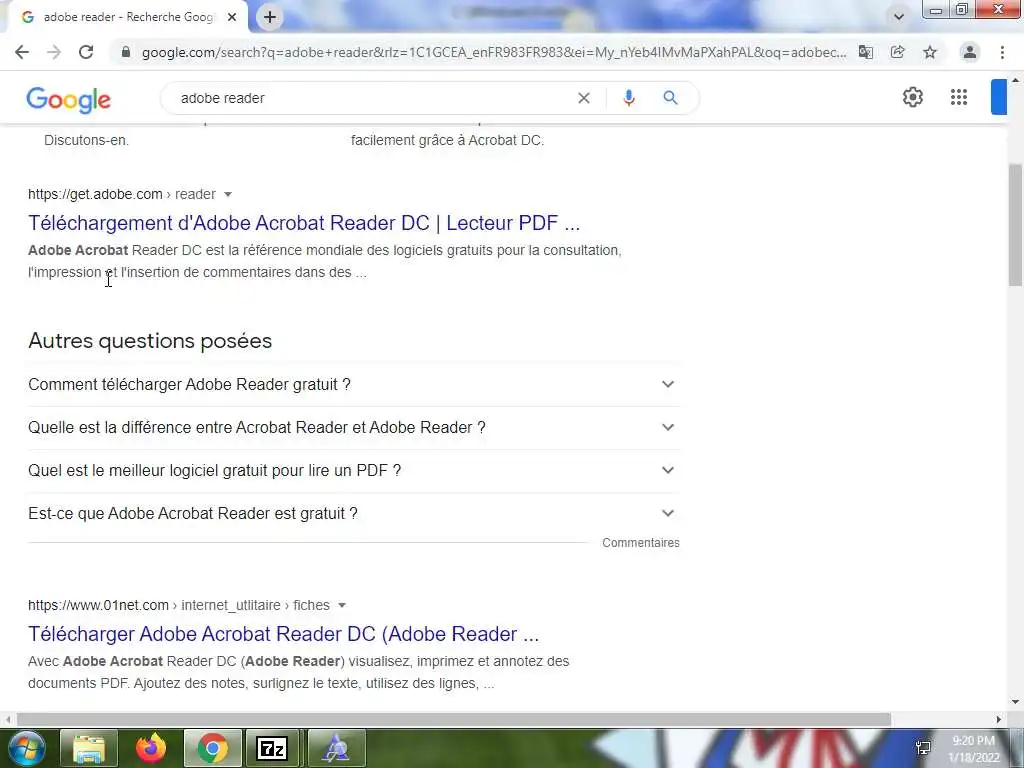Viewport: 1024px width, 768px height.
Task: Expand question about différence entre Acrobat Reader
Action: click(353, 428)
